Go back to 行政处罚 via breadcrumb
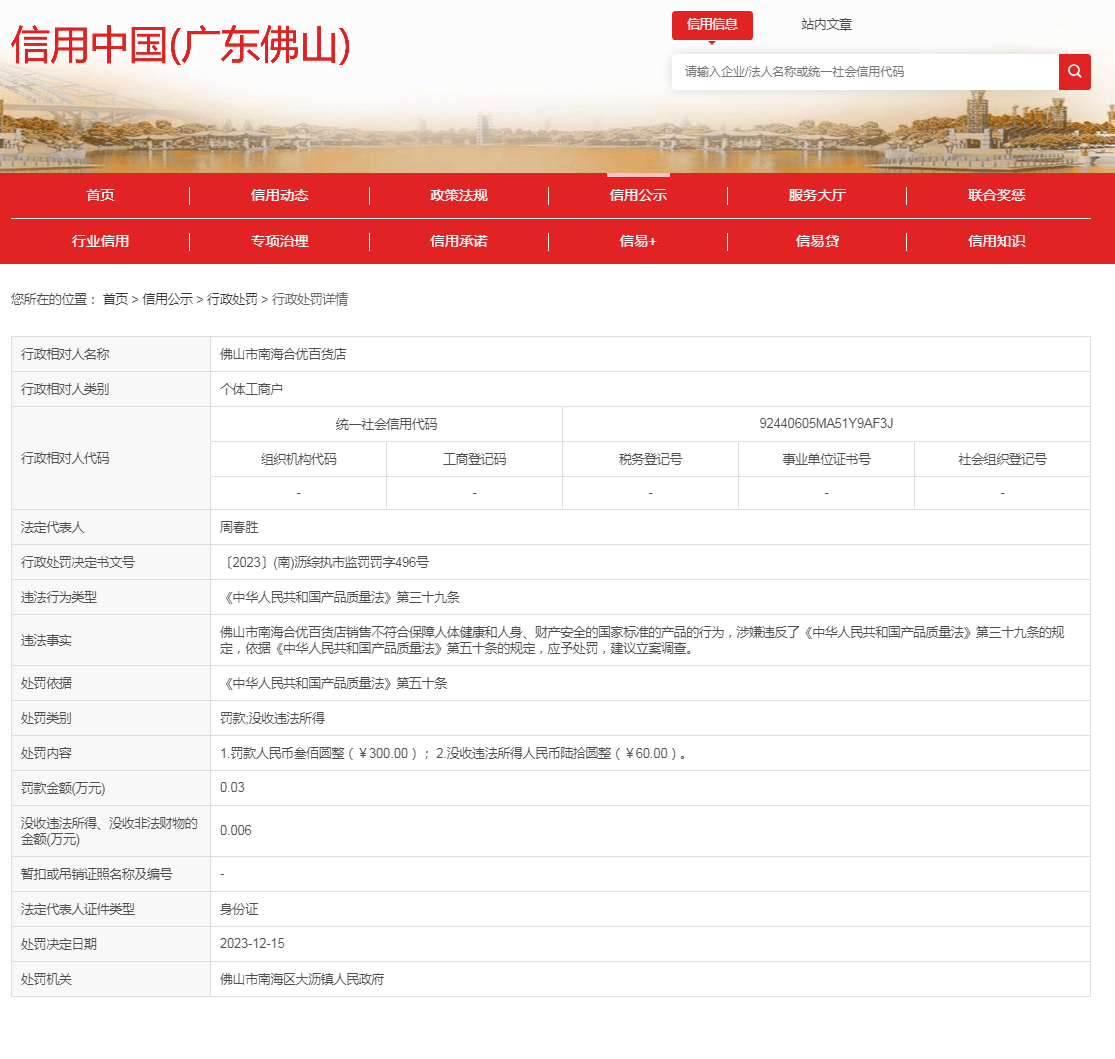1115x1059 pixels. 232,299
